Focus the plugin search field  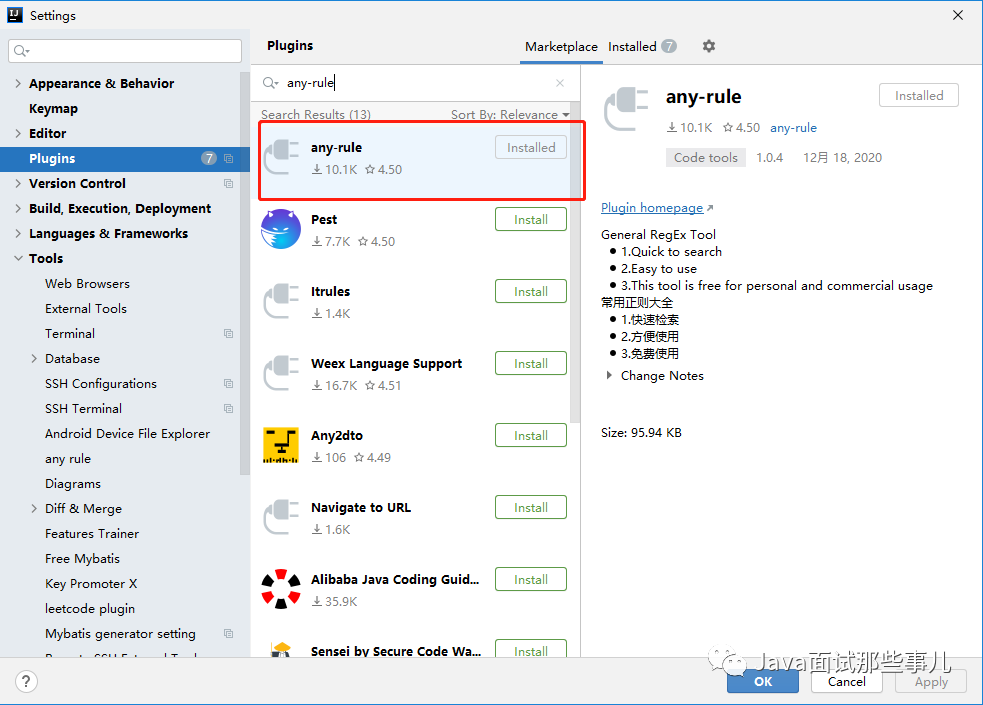tap(417, 83)
